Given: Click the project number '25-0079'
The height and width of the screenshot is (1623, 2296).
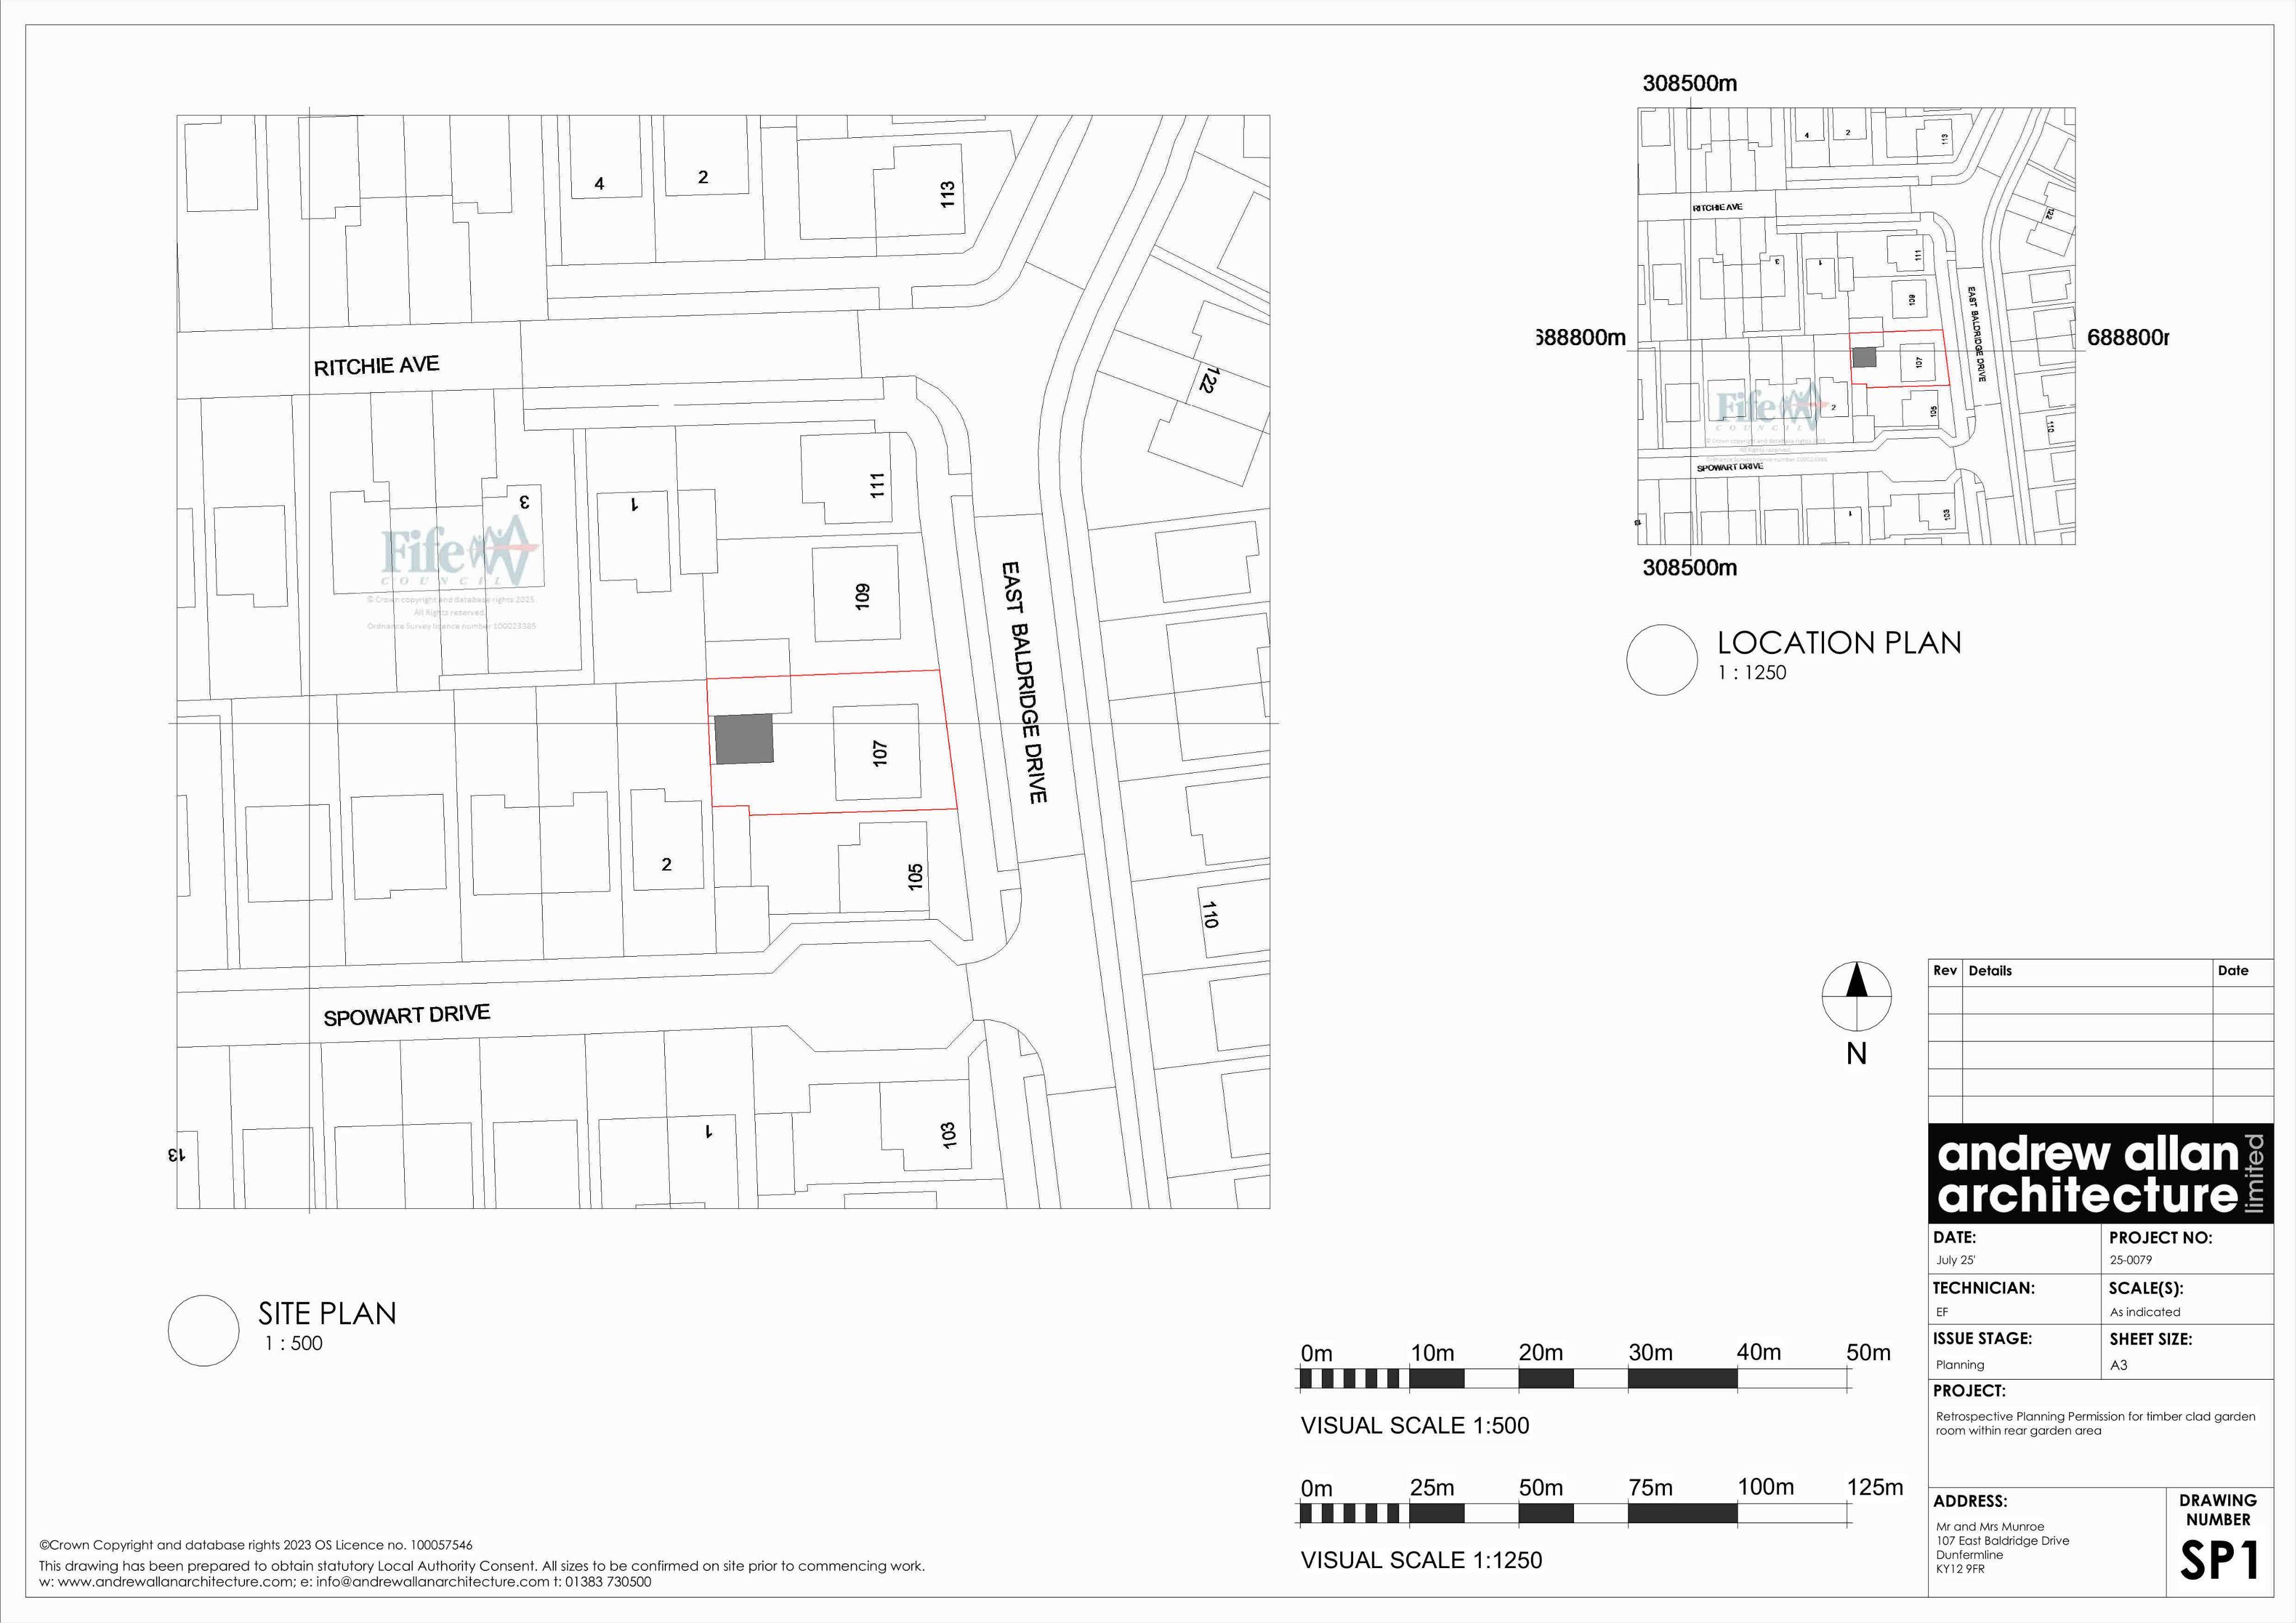Looking at the screenshot, I should [x=2131, y=1260].
